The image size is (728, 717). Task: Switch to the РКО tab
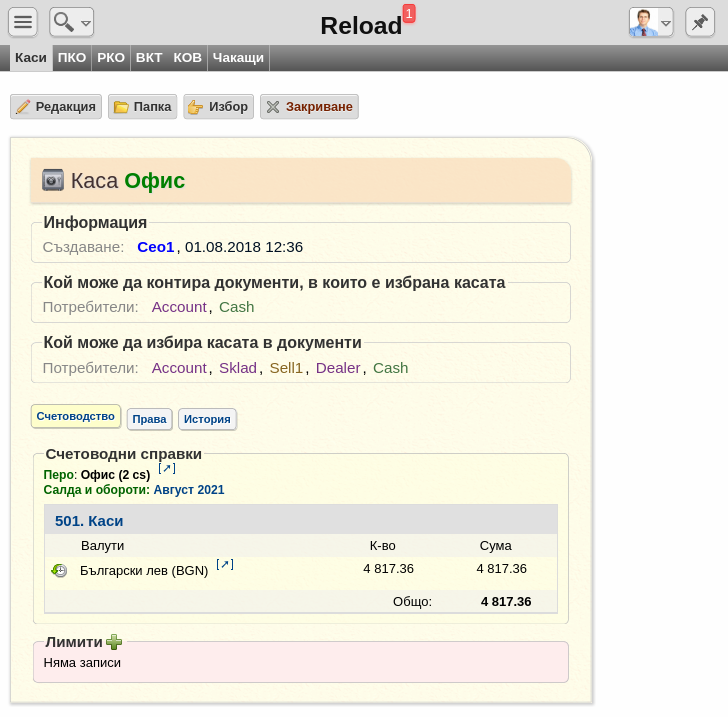tap(111, 58)
